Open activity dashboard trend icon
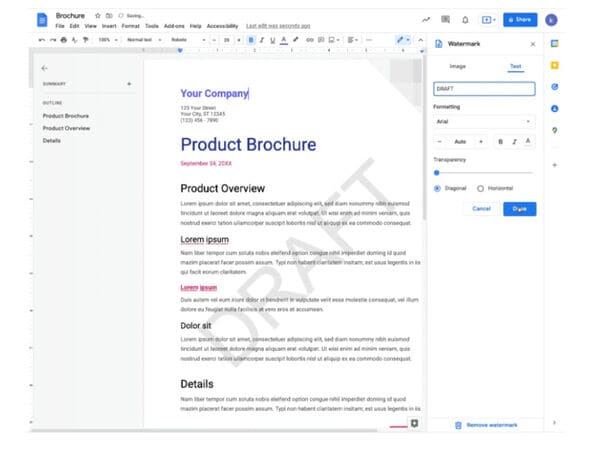 pyautogui.click(x=426, y=20)
